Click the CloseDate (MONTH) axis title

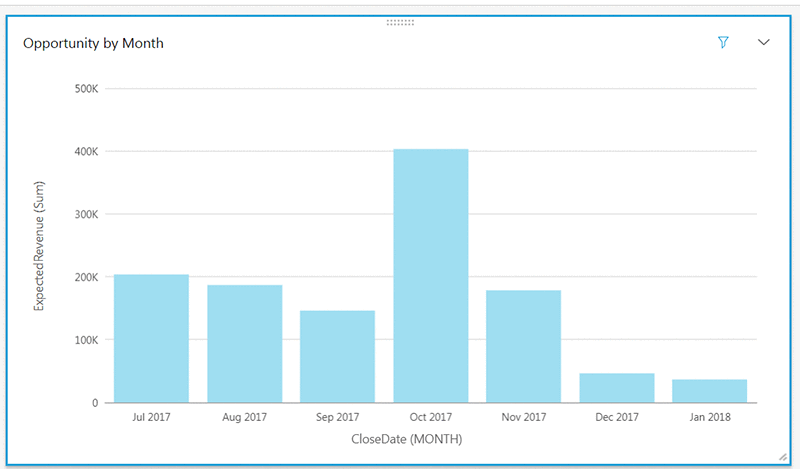coord(407,439)
